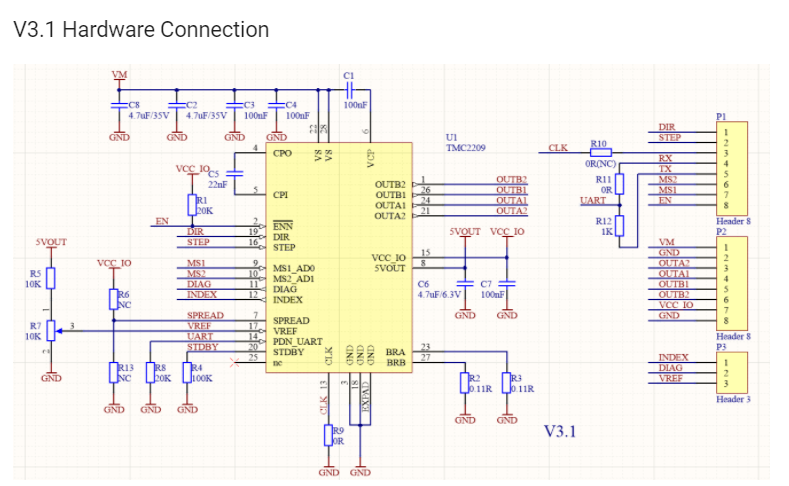This screenshot has width=789, height=486.
Task: Click the EN net label left of pin 2
Action: [x=162, y=221]
